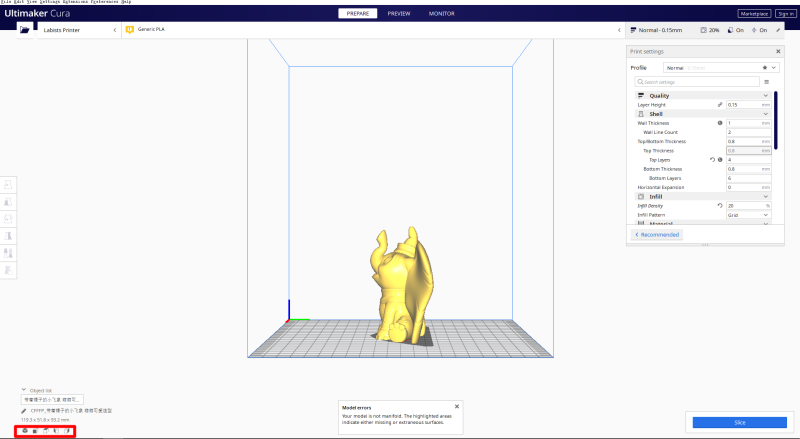Switch to the MONITOR stage tab
The width and height of the screenshot is (800, 439).
click(x=441, y=14)
